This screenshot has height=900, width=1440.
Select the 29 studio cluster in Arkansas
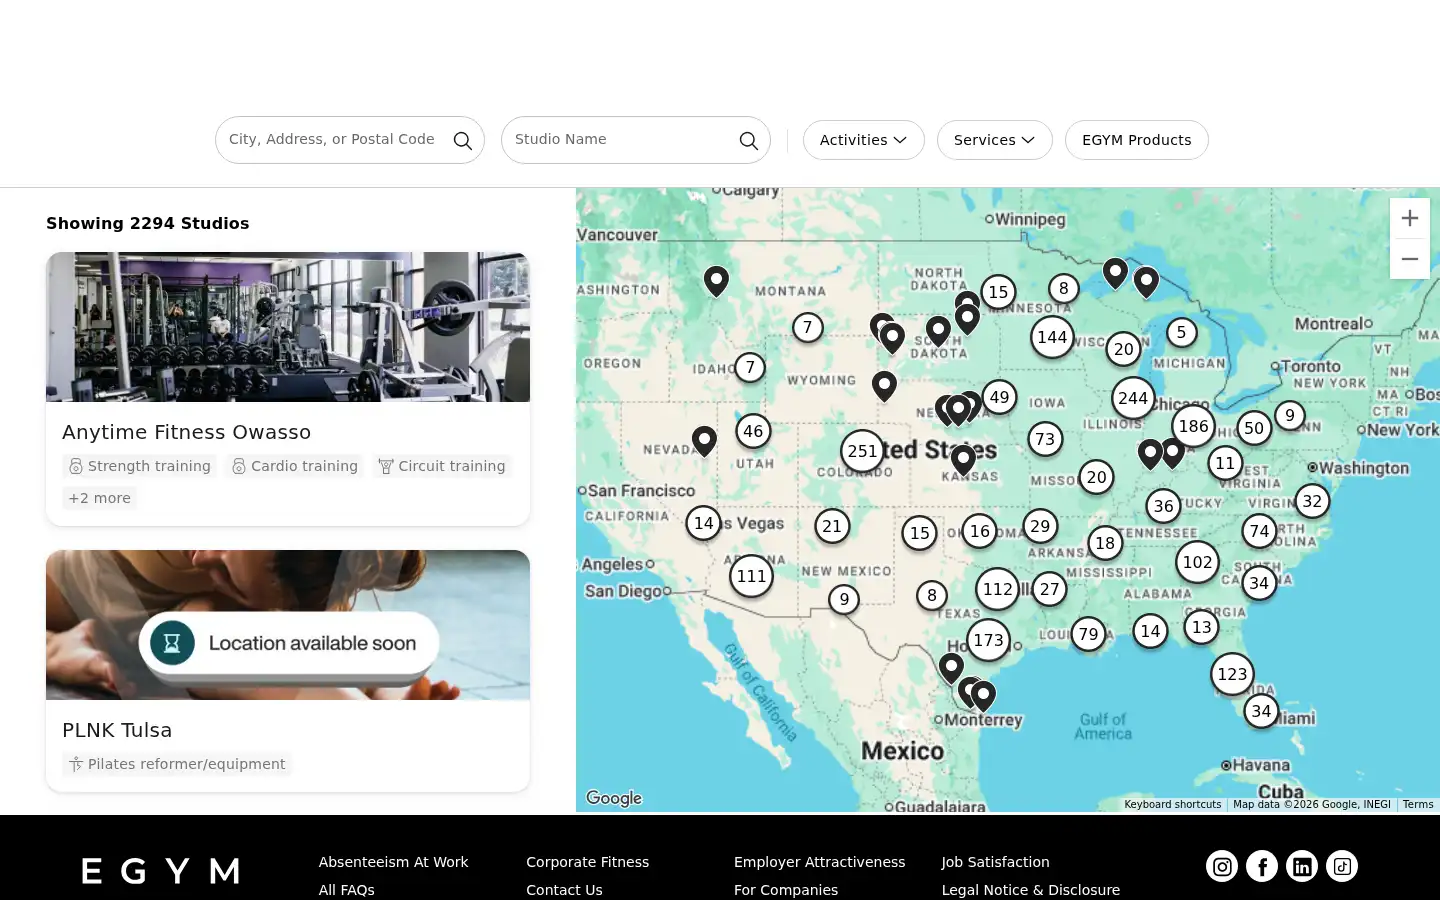1040,526
